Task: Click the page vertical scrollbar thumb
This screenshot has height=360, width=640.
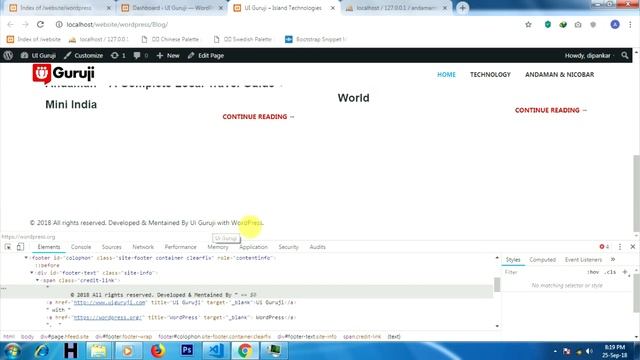Action: (636, 193)
